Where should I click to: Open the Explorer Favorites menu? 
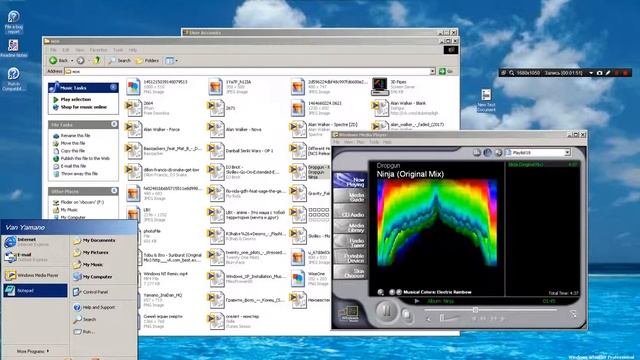click(98, 50)
